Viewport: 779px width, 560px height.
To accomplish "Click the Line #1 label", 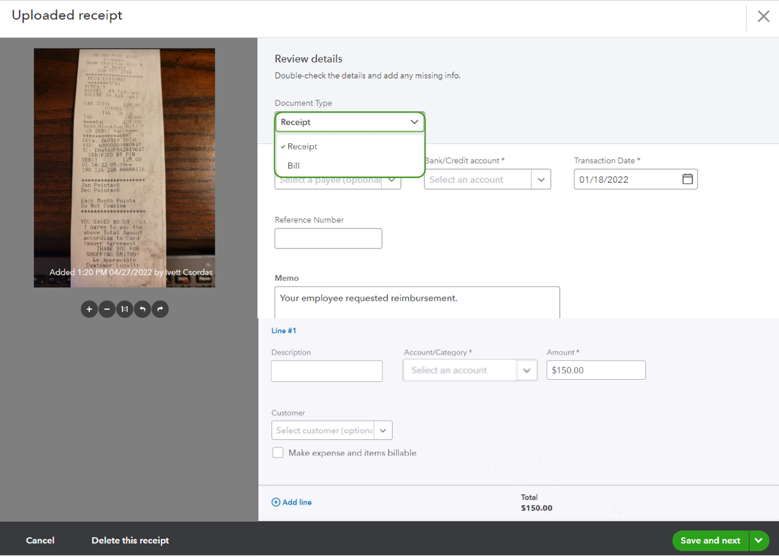I will [x=284, y=330].
